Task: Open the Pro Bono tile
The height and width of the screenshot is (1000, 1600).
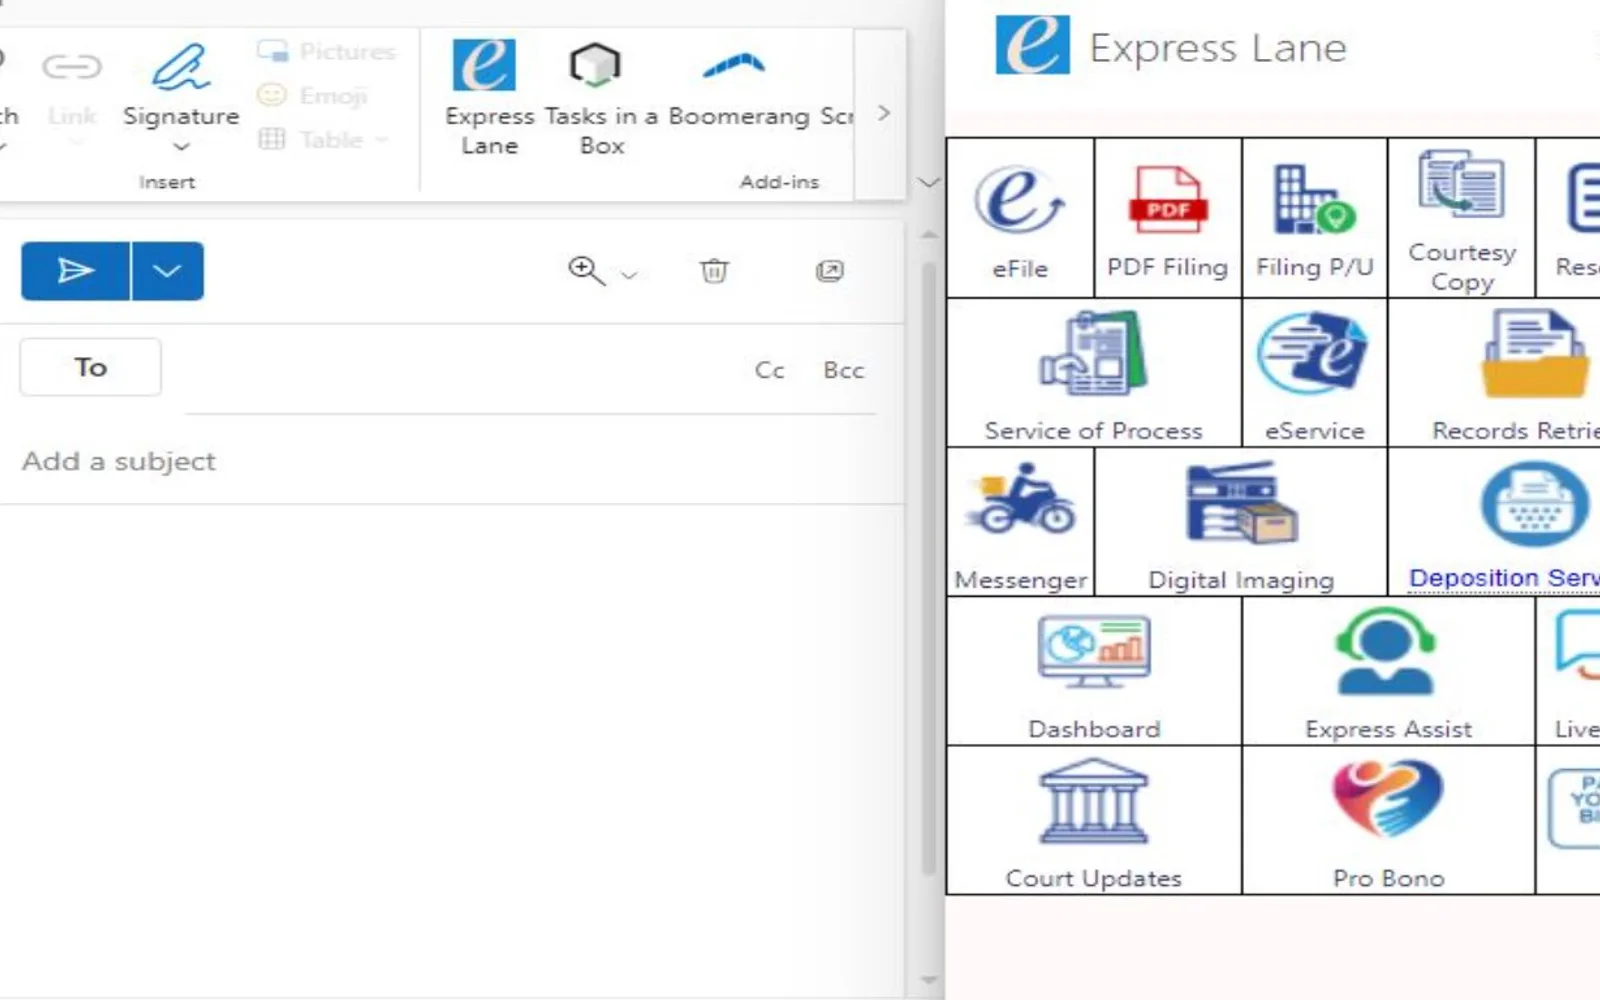Action: tap(1388, 820)
